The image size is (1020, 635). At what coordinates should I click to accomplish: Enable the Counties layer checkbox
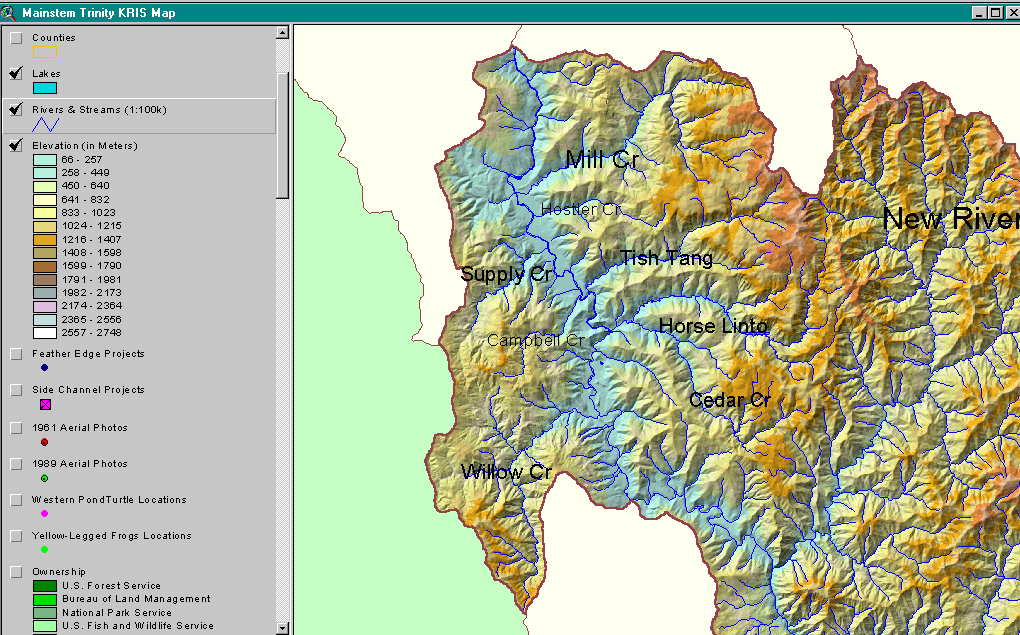(x=16, y=38)
